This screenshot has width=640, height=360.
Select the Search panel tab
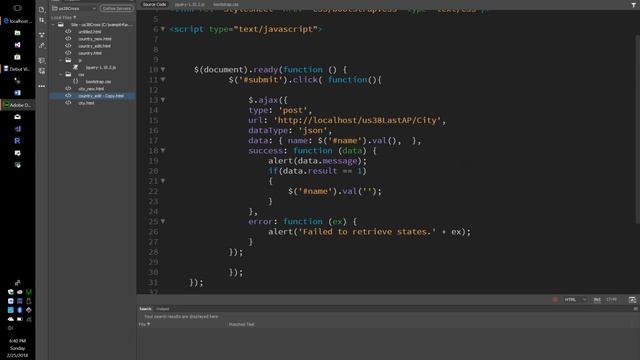145,309
